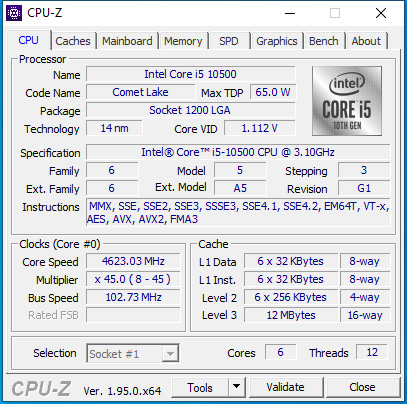Click the Validate button
This screenshot has width=407, height=404.
pyautogui.click(x=286, y=387)
